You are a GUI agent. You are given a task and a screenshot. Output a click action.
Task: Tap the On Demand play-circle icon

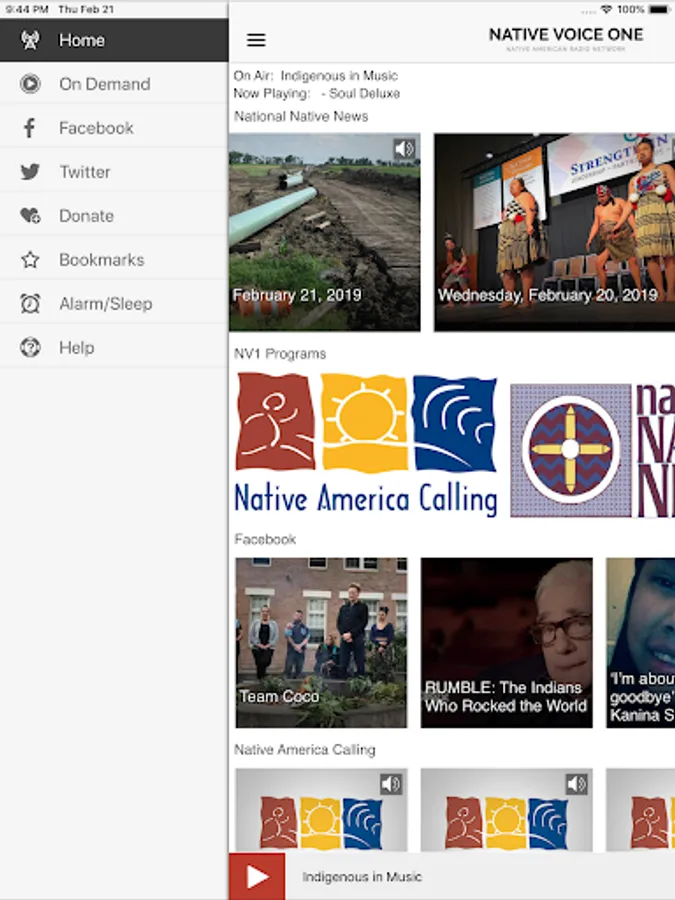coord(30,84)
